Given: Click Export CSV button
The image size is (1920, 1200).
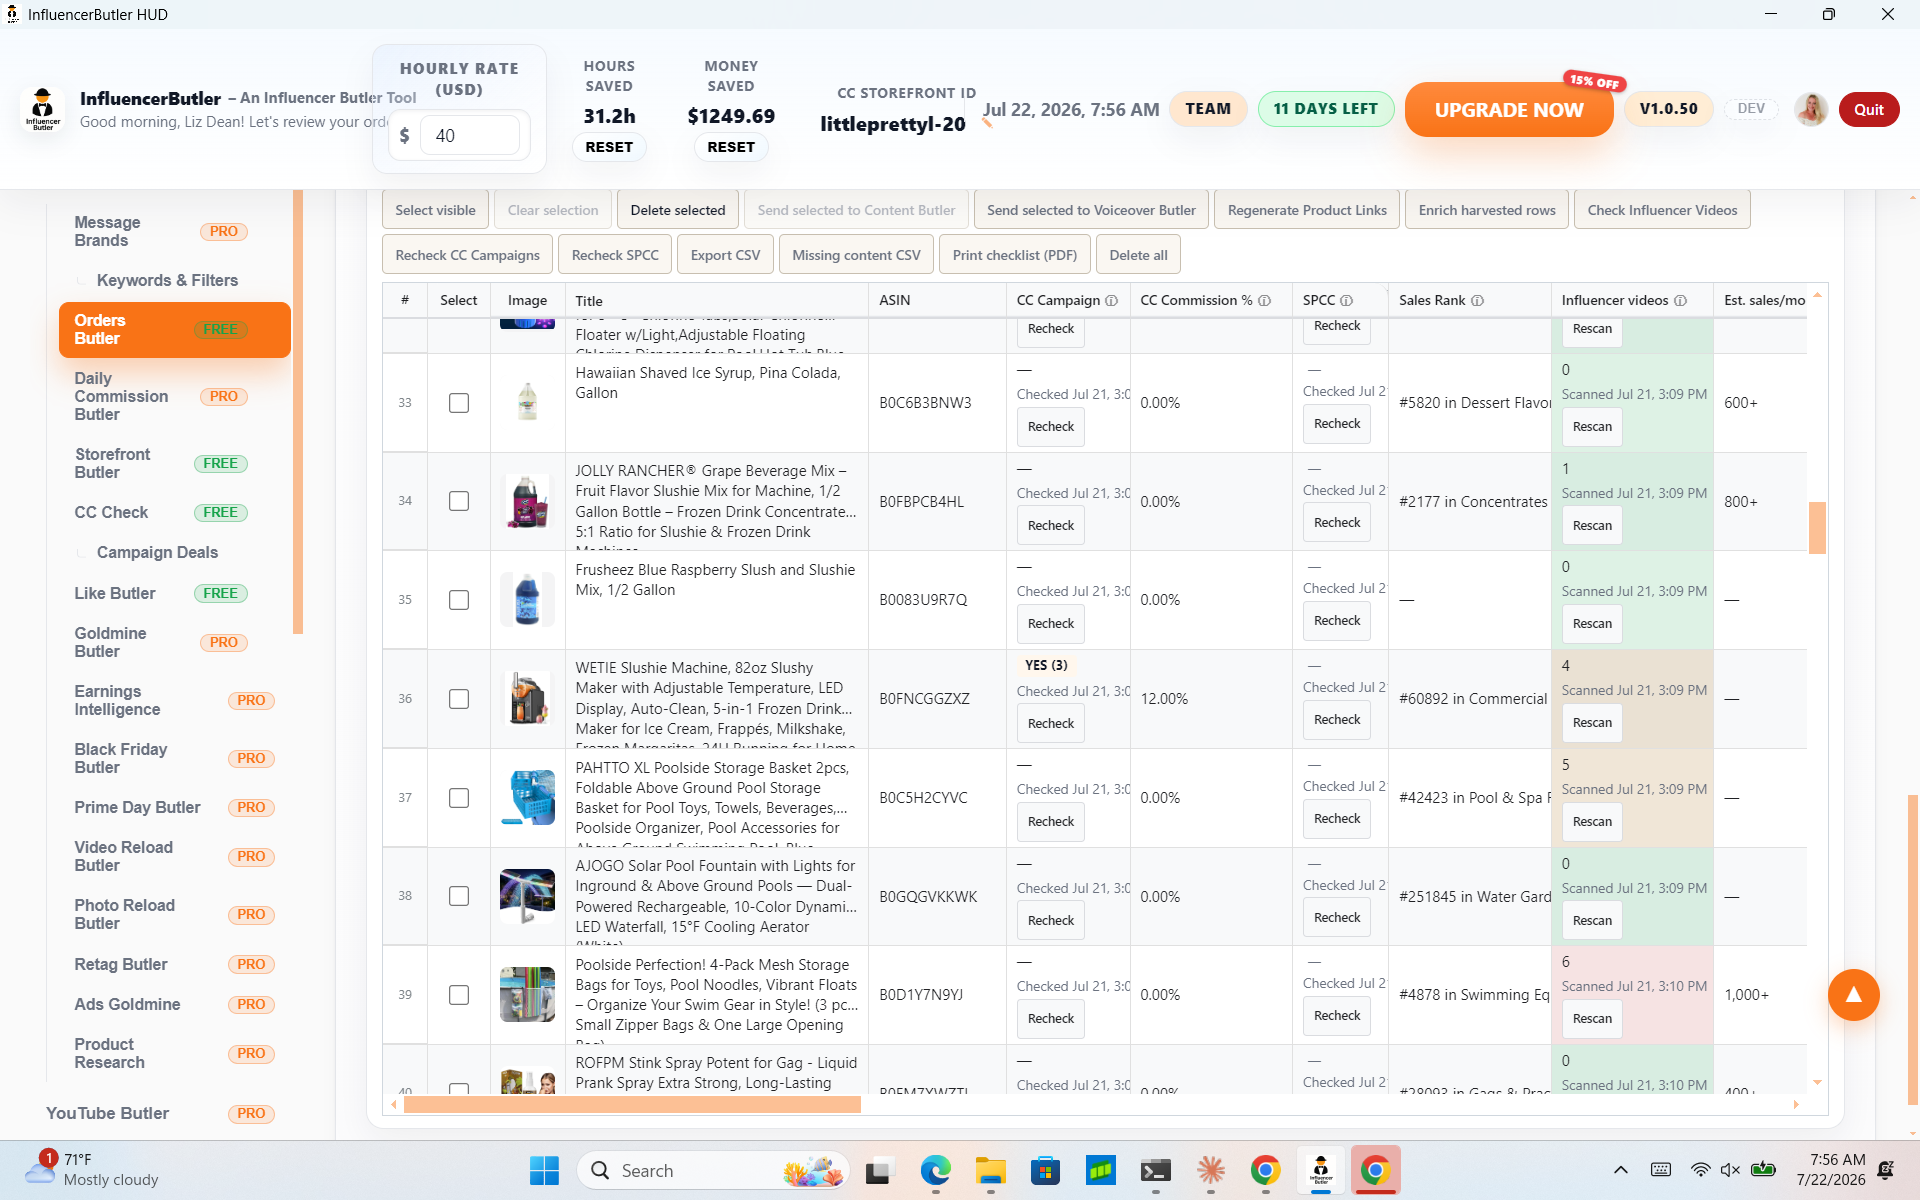Looking at the screenshot, I should tap(725, 255).
